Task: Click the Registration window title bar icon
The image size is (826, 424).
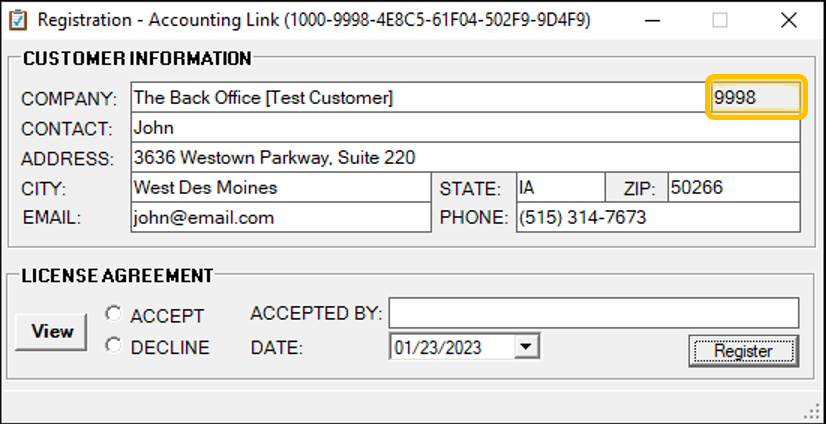Action: coord(17,19)
